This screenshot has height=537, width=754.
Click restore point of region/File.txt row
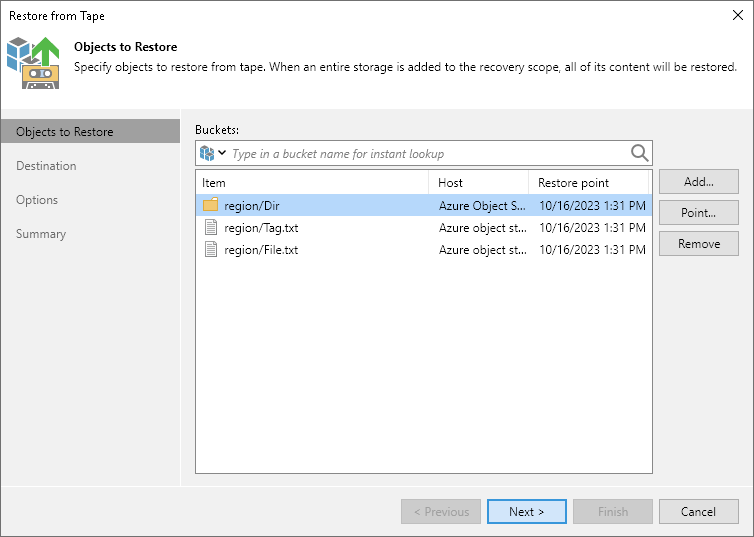tap(592, 250)
